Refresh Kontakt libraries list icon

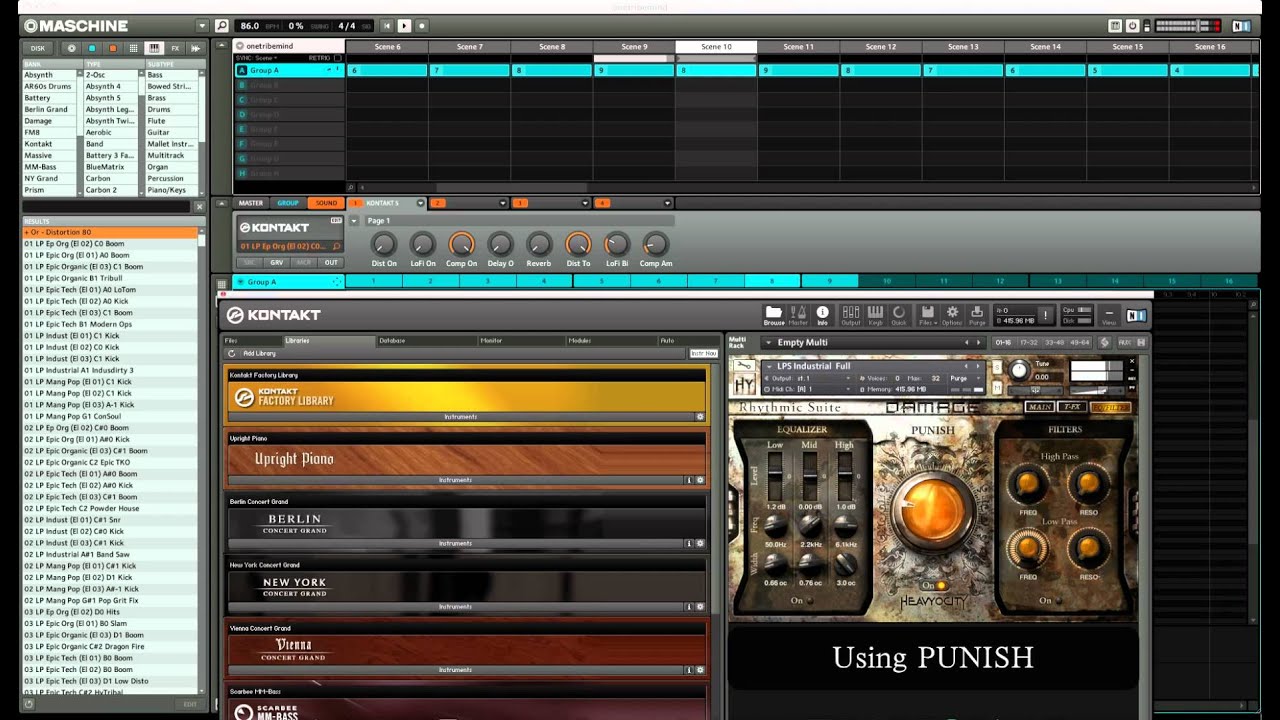click(231, 353)
